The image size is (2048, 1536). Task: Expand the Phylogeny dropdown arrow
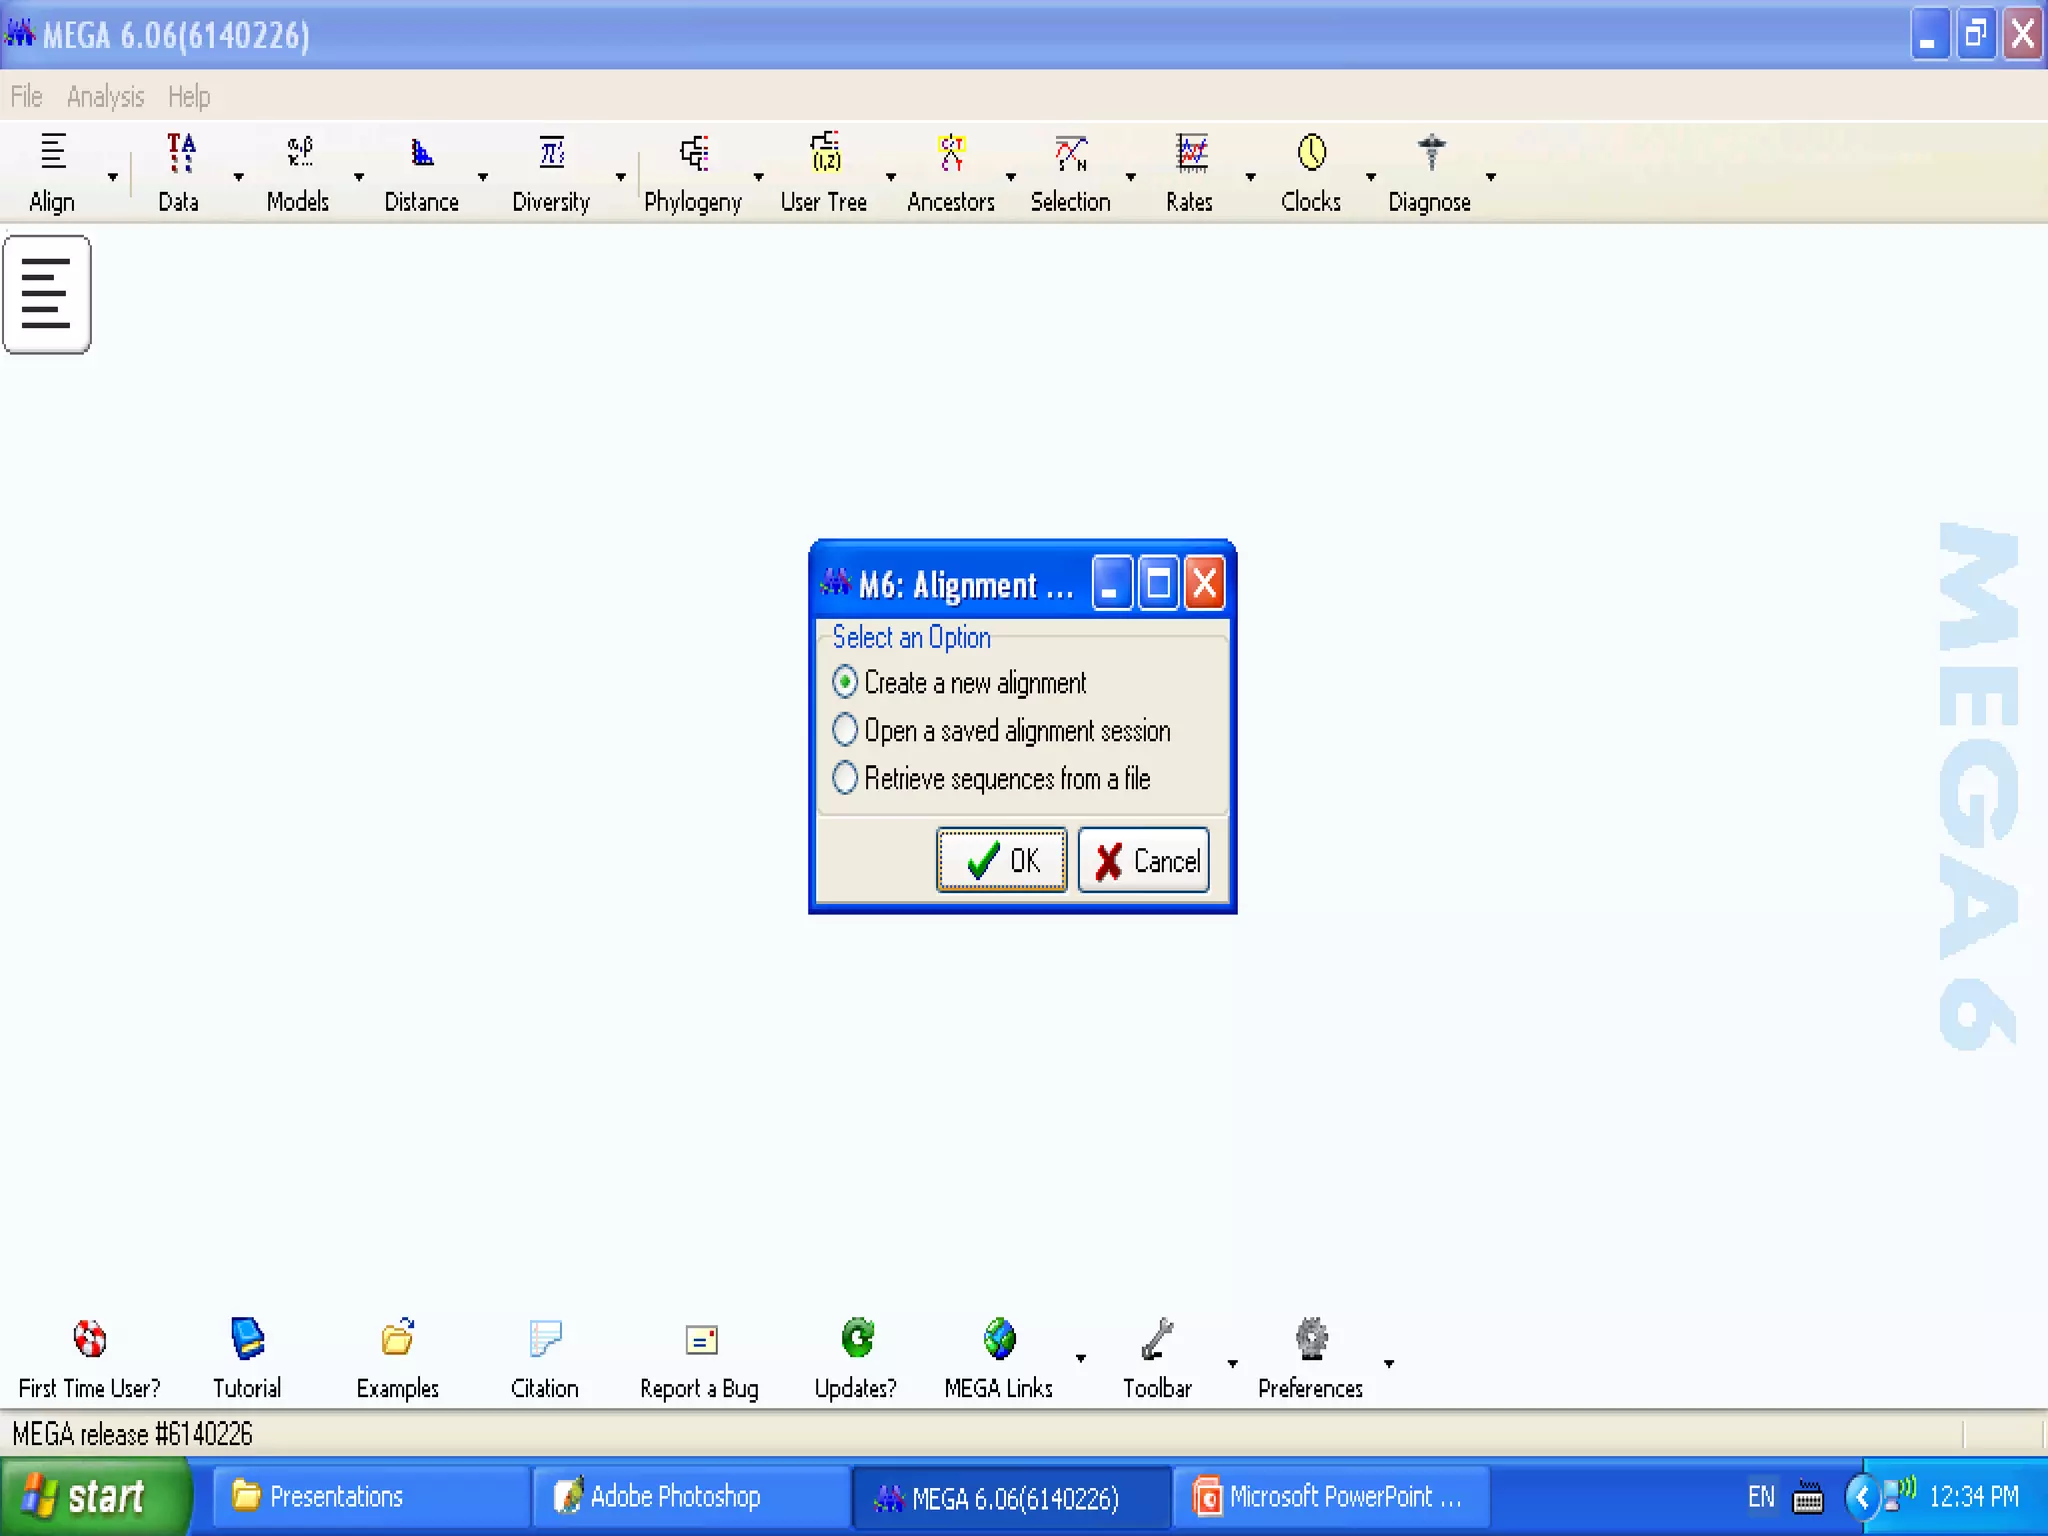tap(759, 177)
